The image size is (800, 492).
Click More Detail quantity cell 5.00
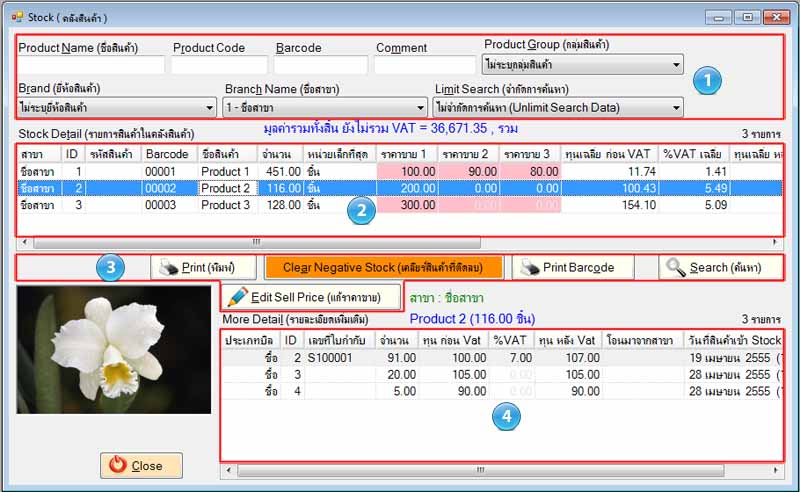[x=405, y=391]
